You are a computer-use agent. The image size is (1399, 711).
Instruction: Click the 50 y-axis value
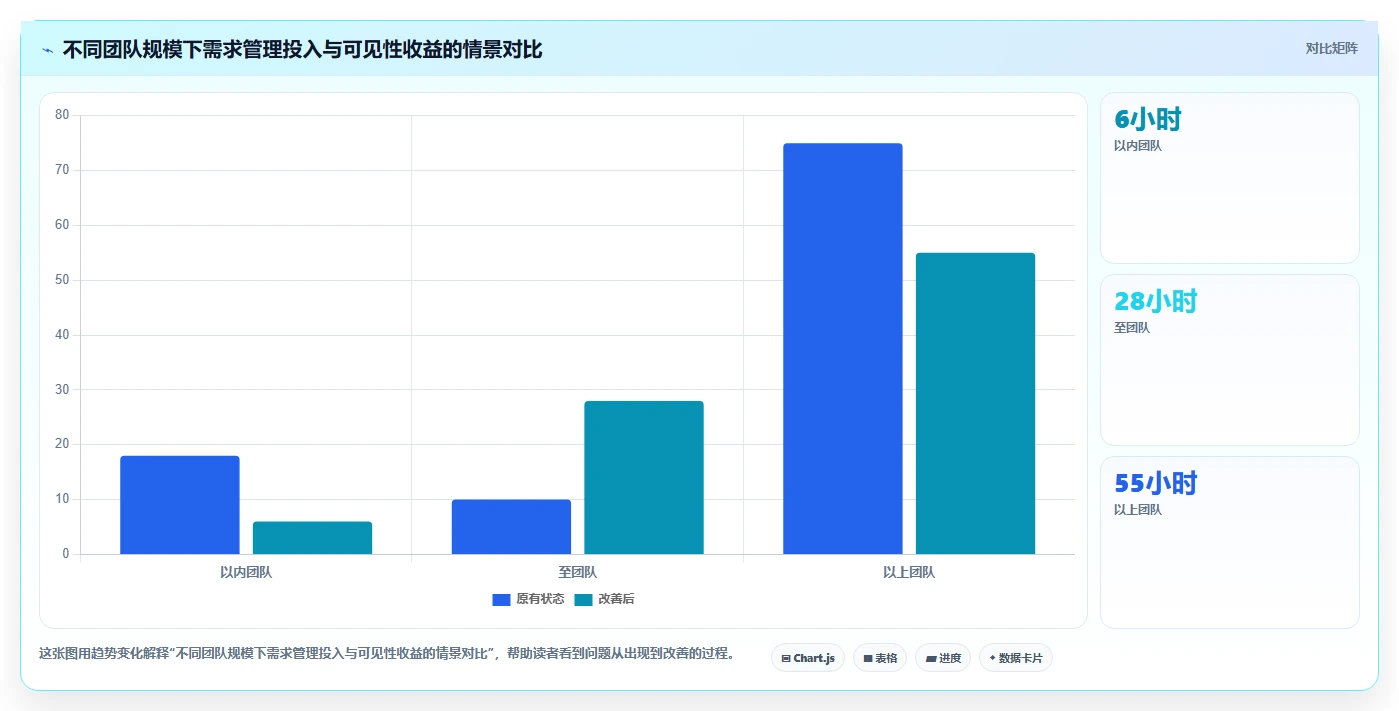pos(62,280)
